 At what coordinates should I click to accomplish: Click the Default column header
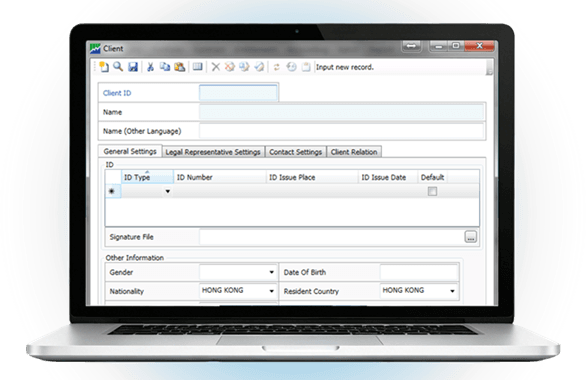pos(432,177)
